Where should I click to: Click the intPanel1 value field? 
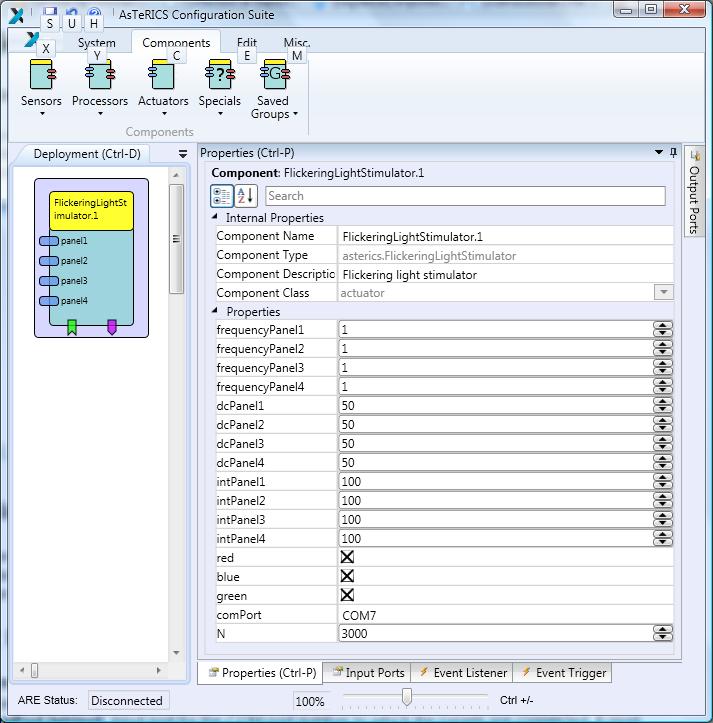[496, 481]
